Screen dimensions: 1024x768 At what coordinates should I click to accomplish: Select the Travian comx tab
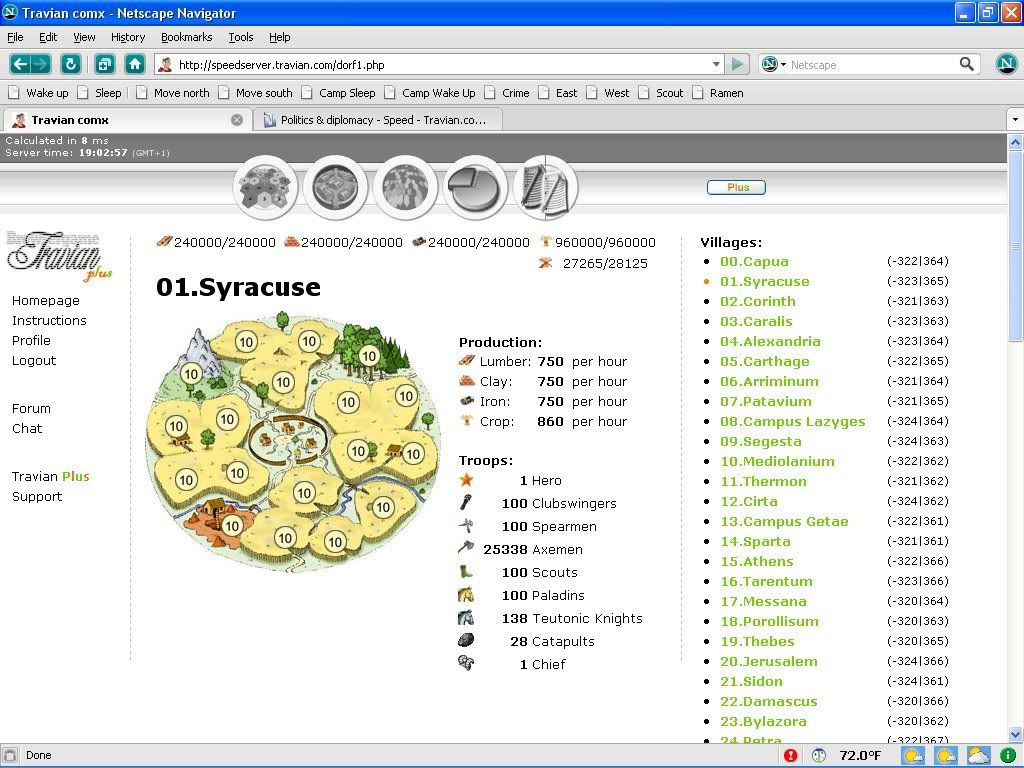125,120
